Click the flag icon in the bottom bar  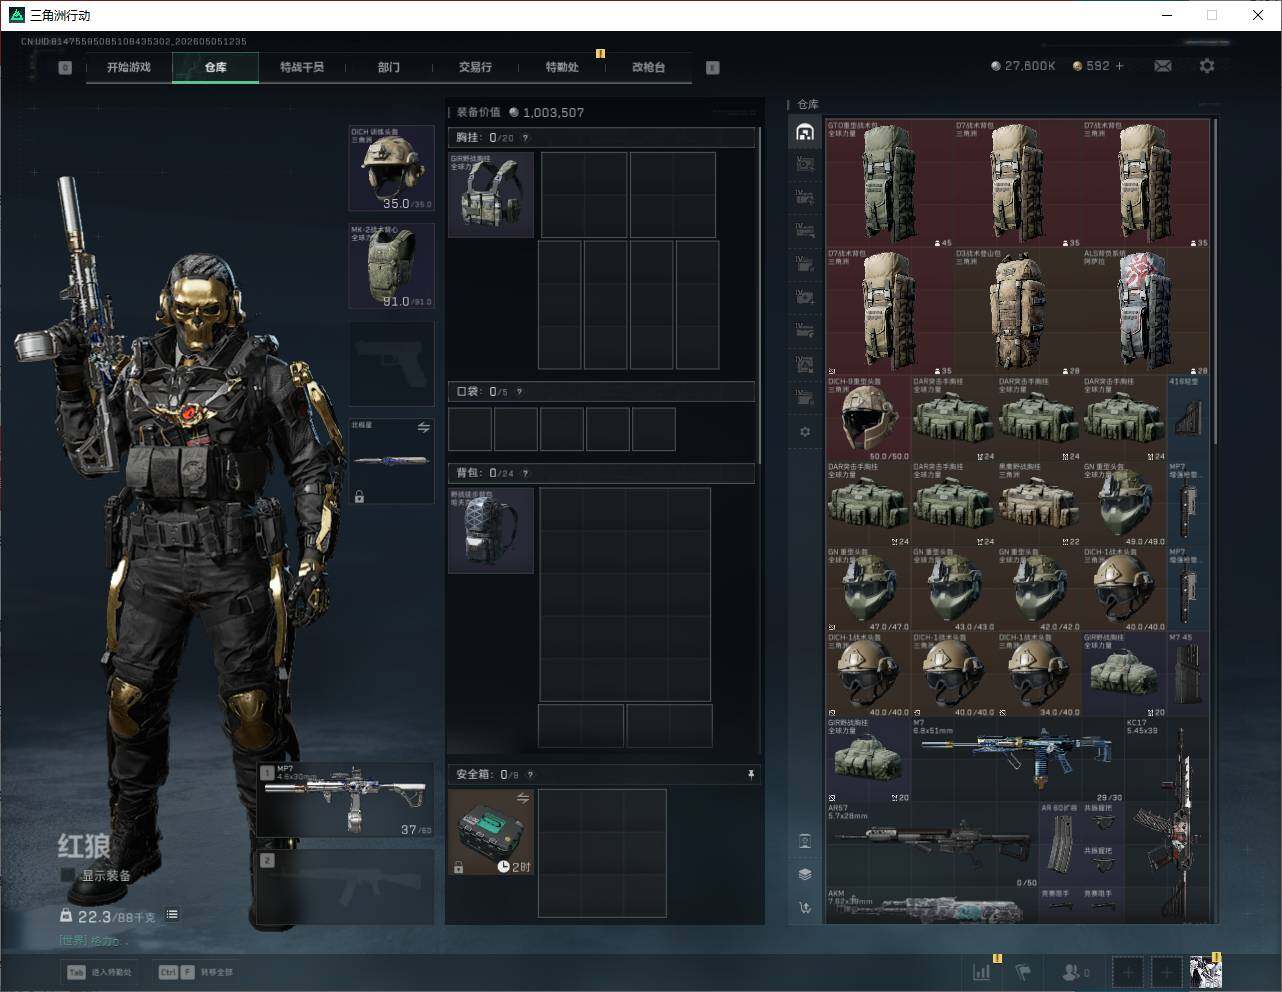[1023, 971]
